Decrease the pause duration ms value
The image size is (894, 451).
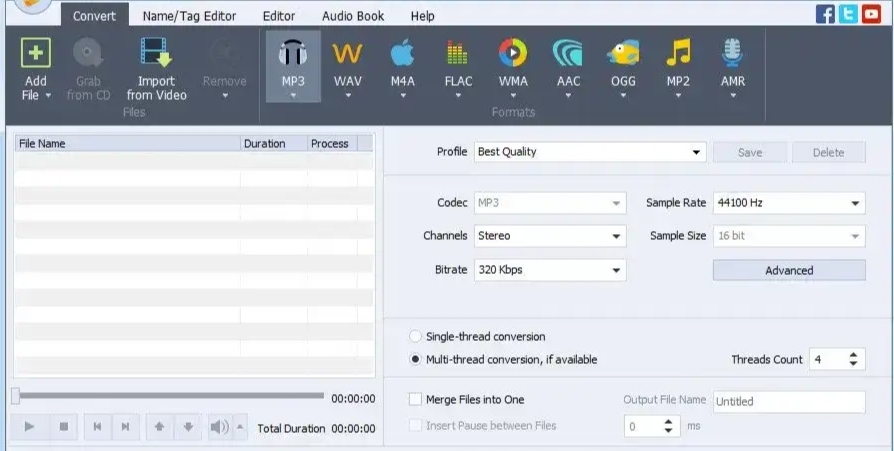click(x=669, y=430)
